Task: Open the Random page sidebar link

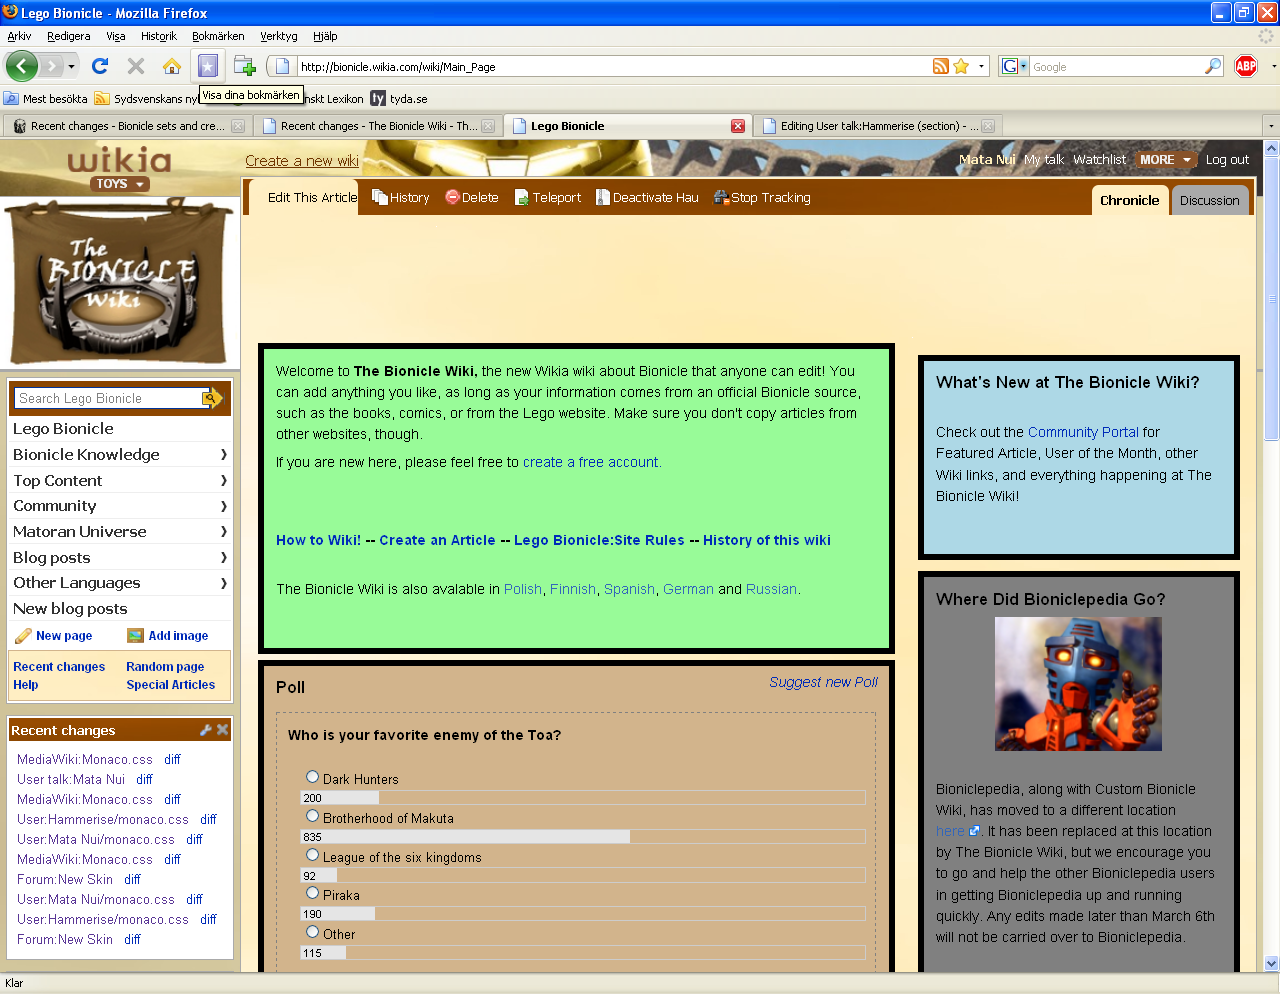Action: pos(165,667)
